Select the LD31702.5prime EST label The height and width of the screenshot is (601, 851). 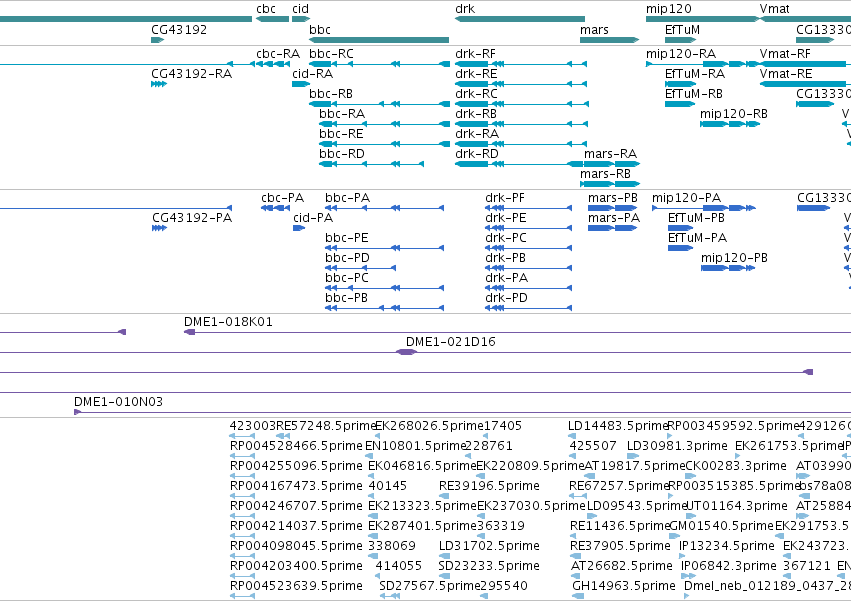click(x=489, y=546)
